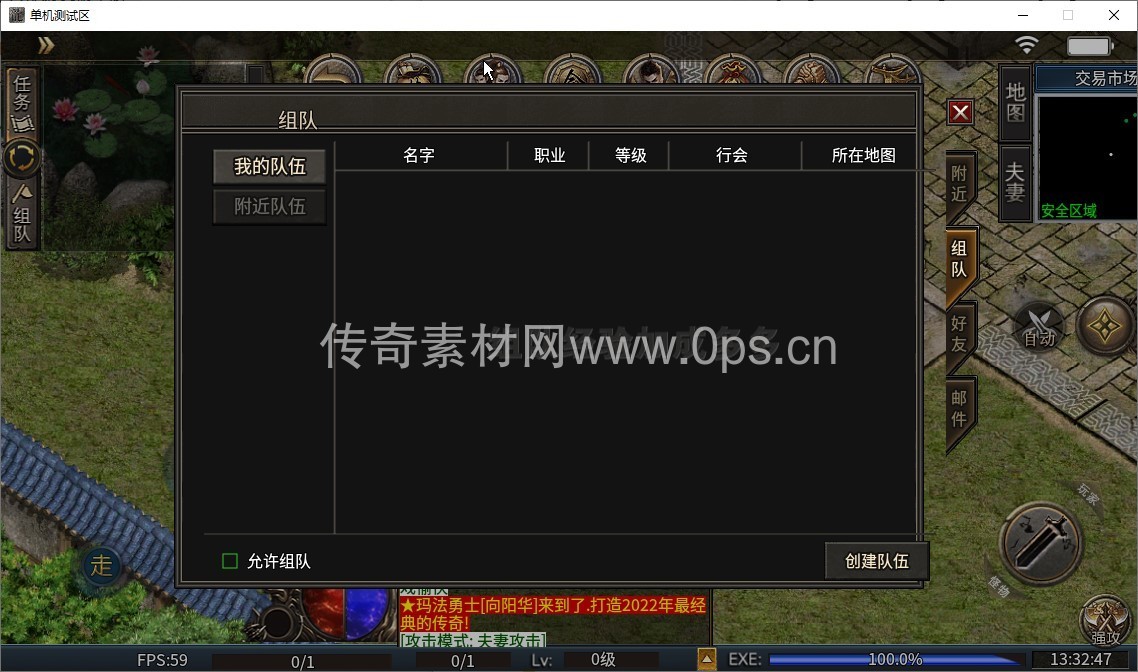Click the red X panel close icon
The height and width of the screenshot is (672, 1138).
[960, 112]
